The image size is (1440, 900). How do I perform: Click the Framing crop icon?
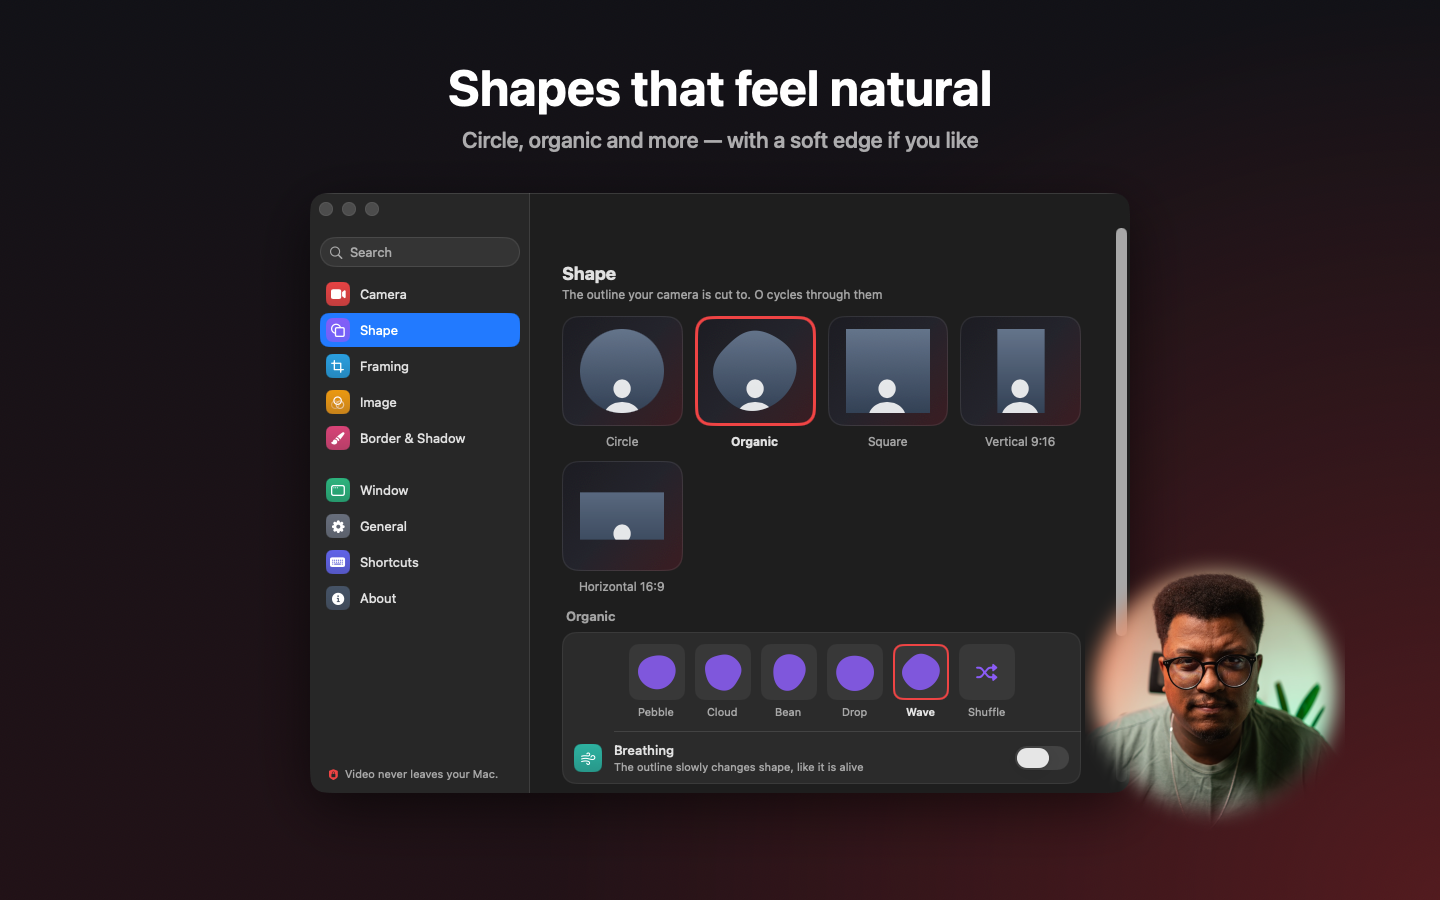pos(338,366)
